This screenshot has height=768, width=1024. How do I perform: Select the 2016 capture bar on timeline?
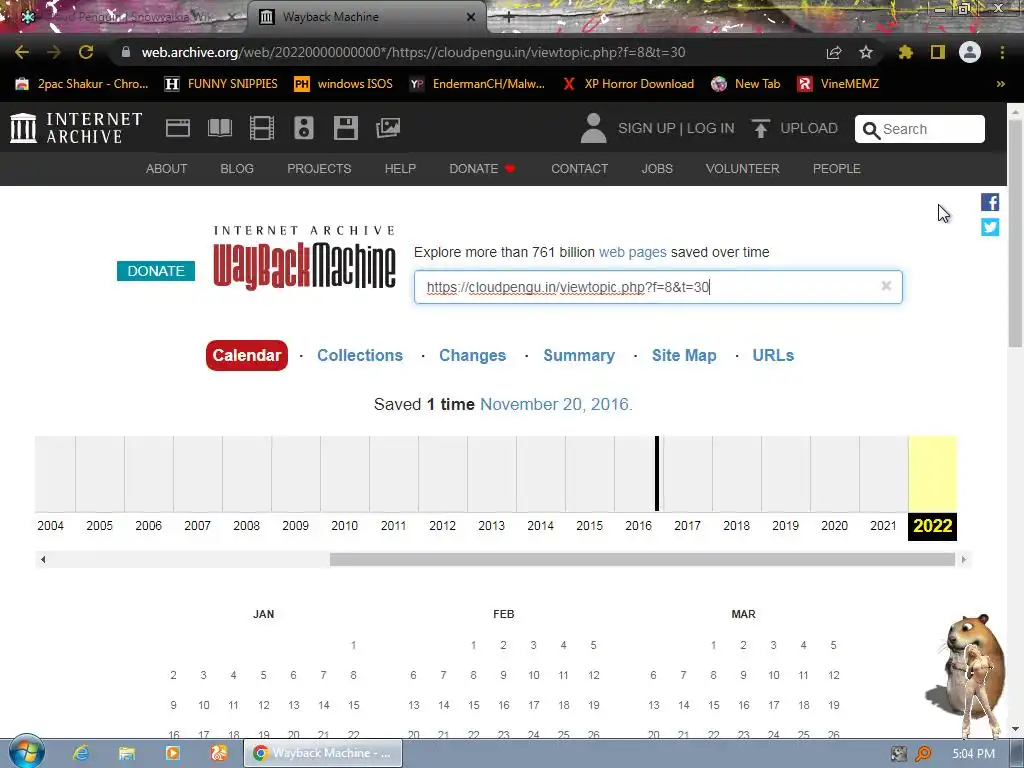tap(657, 473)
